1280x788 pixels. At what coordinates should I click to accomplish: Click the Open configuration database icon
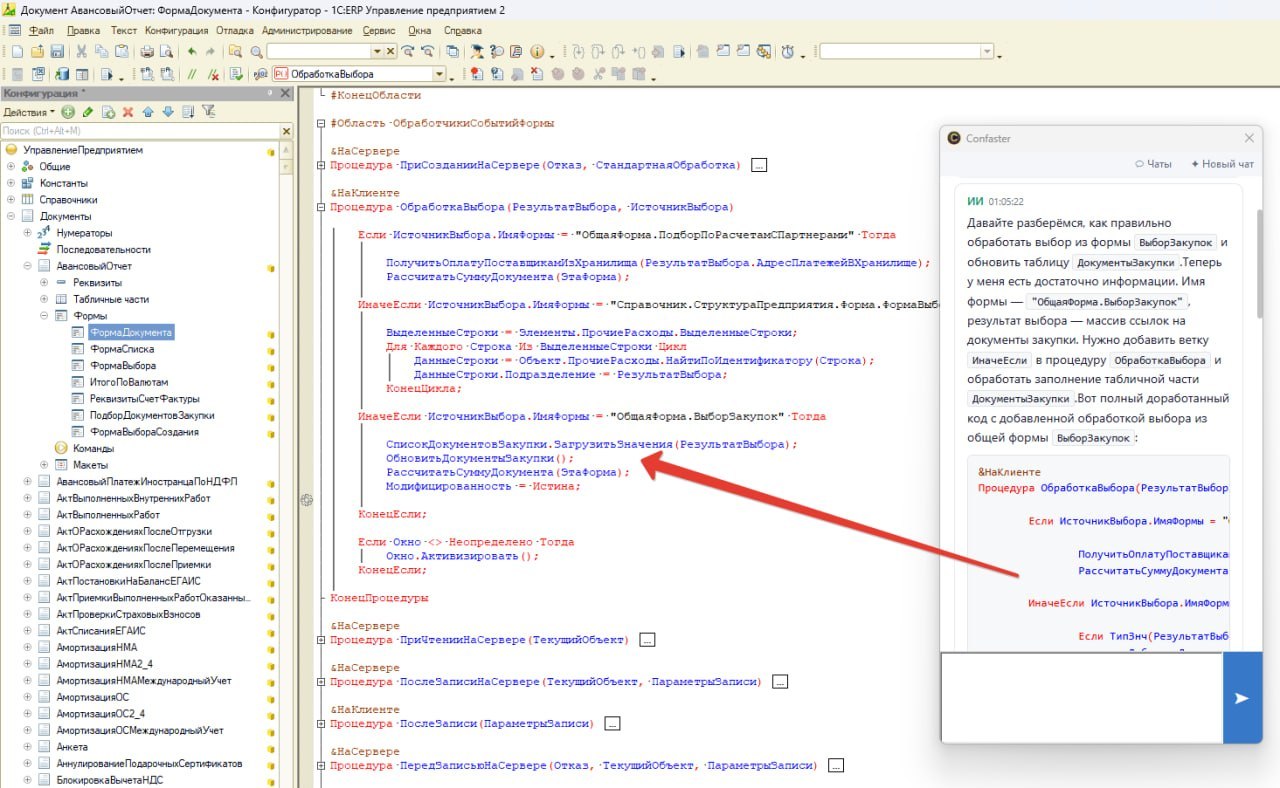click(x=62, y=74)
